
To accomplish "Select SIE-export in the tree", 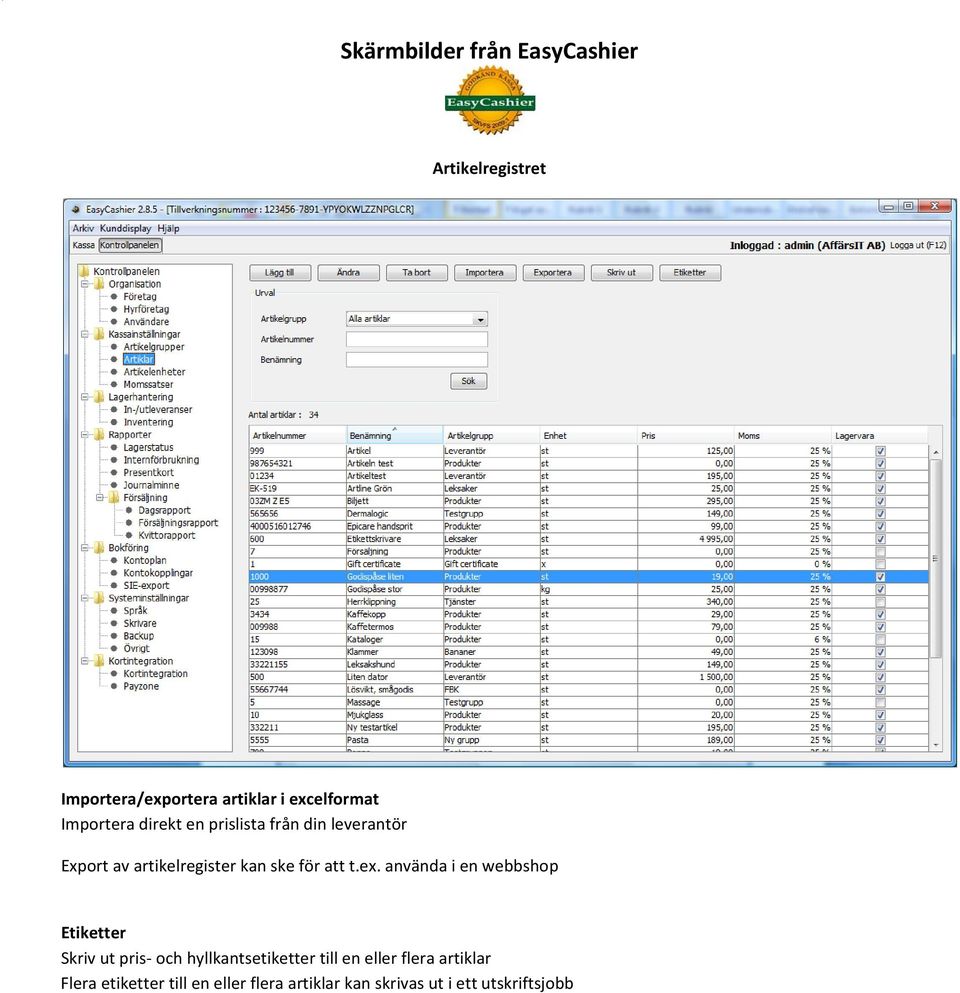I will tap(146, 586).
